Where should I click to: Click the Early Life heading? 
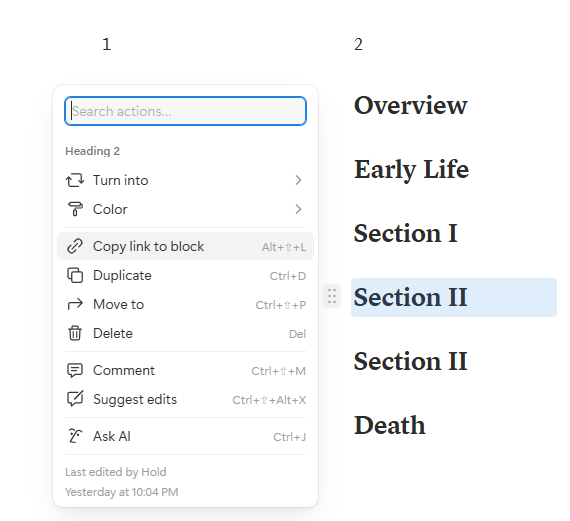pyautogui.click(x=412, y=170)
